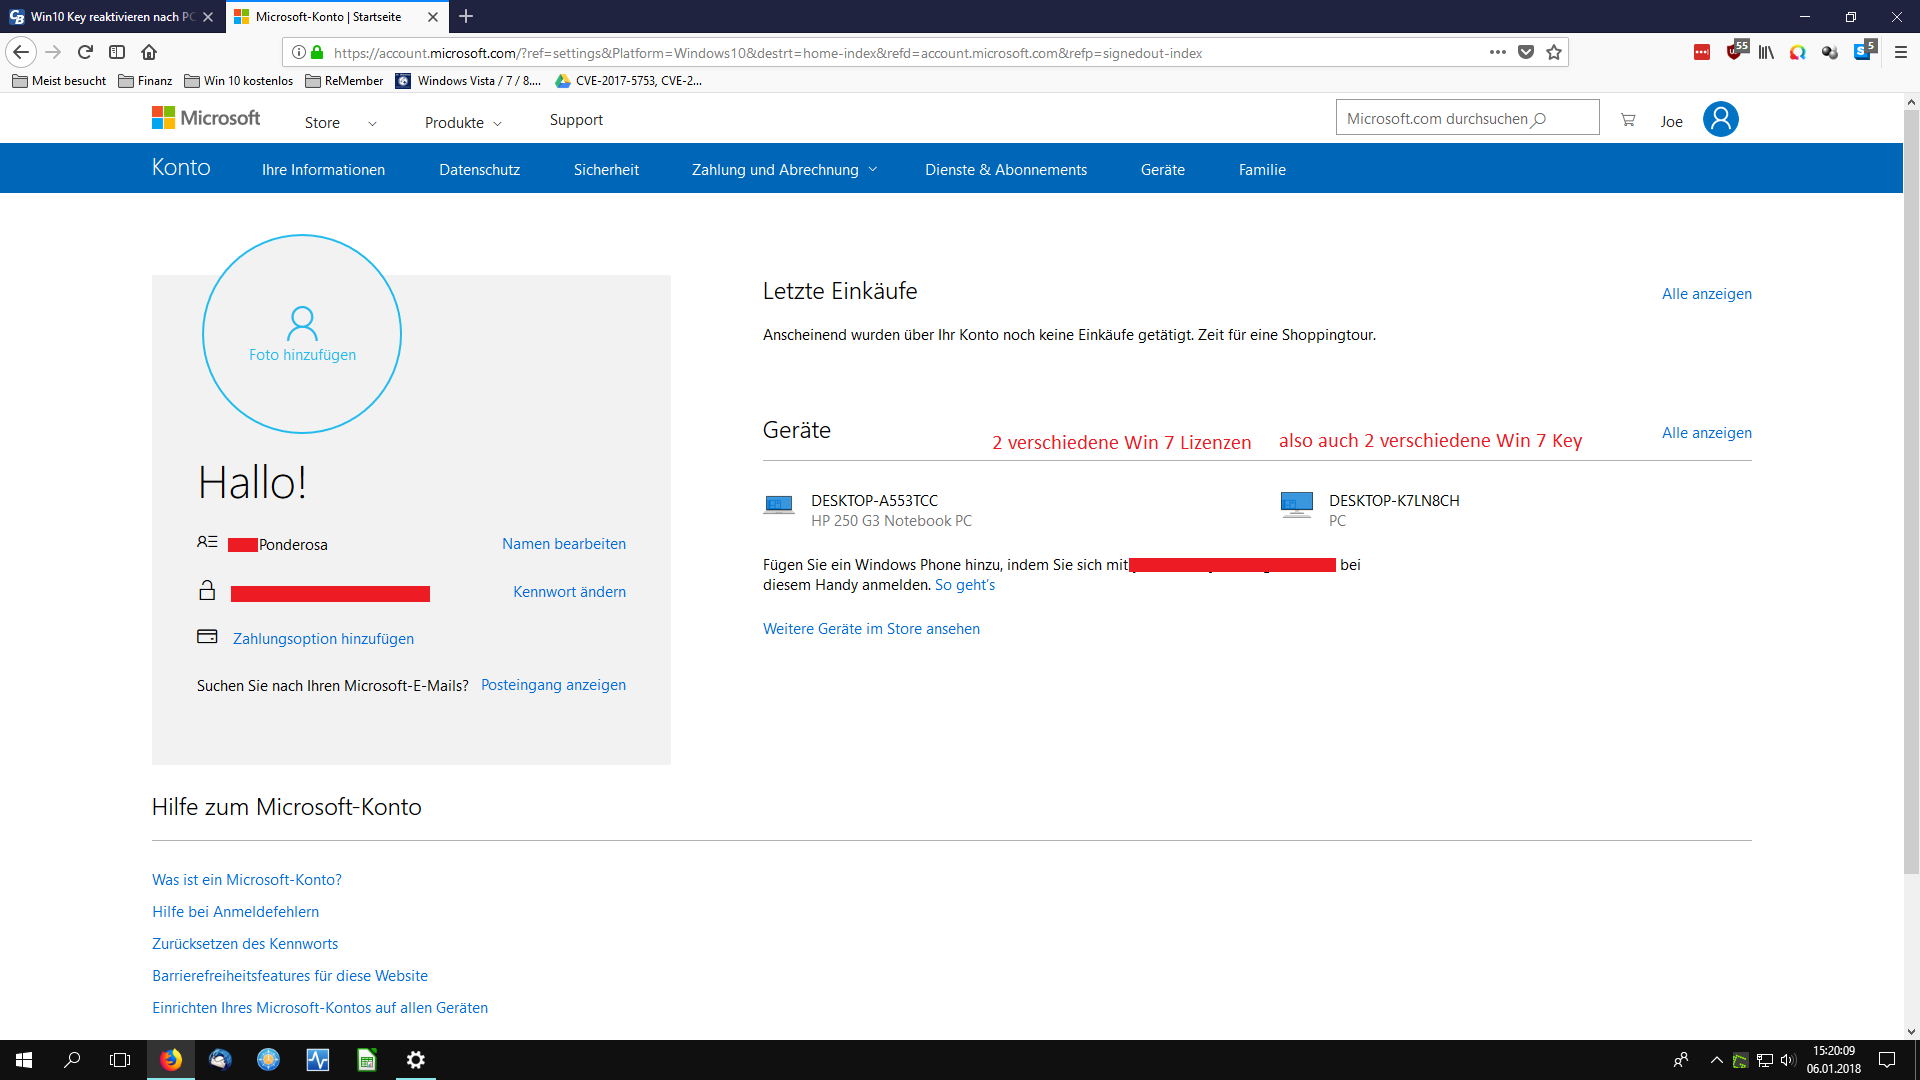Open the Sicherheit tab
This screenshot has height=1080, width=1920.
point(606,170)
